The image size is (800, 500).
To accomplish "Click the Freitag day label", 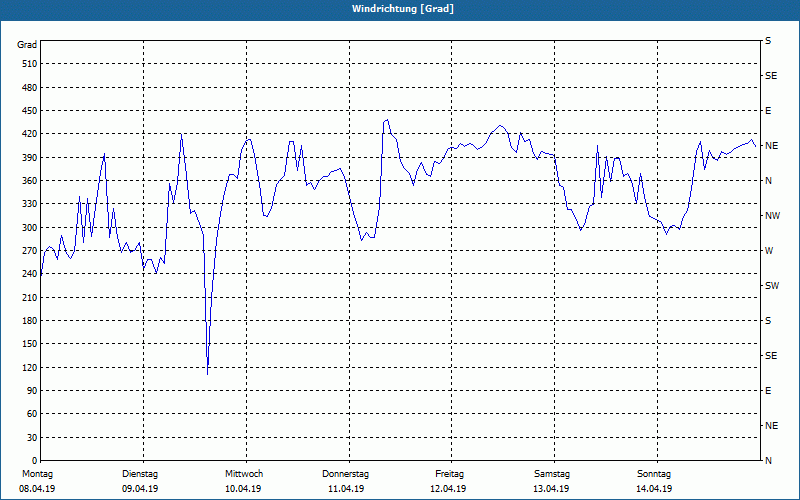I will [449, 474].
